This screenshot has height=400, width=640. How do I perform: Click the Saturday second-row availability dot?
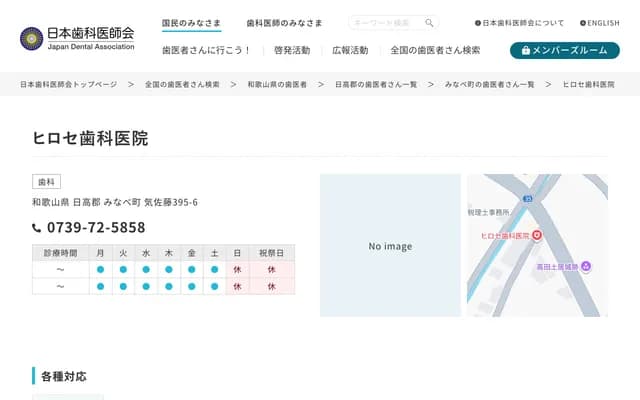(x=215, y=287)
